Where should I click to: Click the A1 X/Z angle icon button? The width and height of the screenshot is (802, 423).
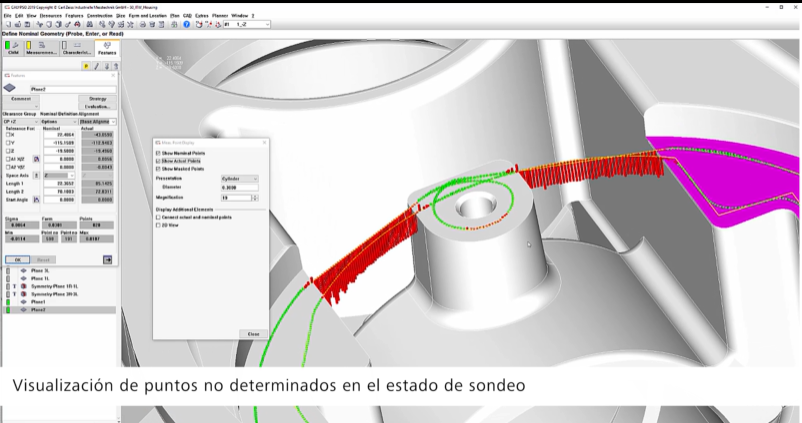[36, 158]
